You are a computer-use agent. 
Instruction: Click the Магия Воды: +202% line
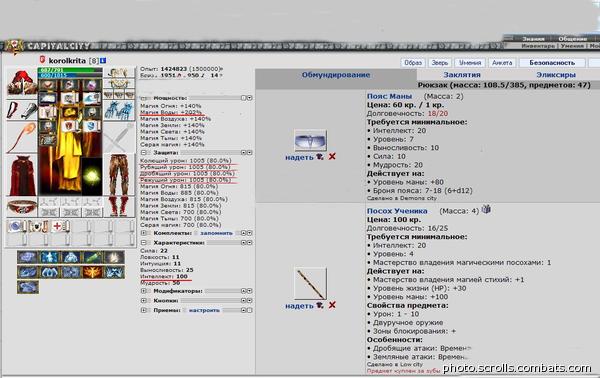[x=171, y=112]
